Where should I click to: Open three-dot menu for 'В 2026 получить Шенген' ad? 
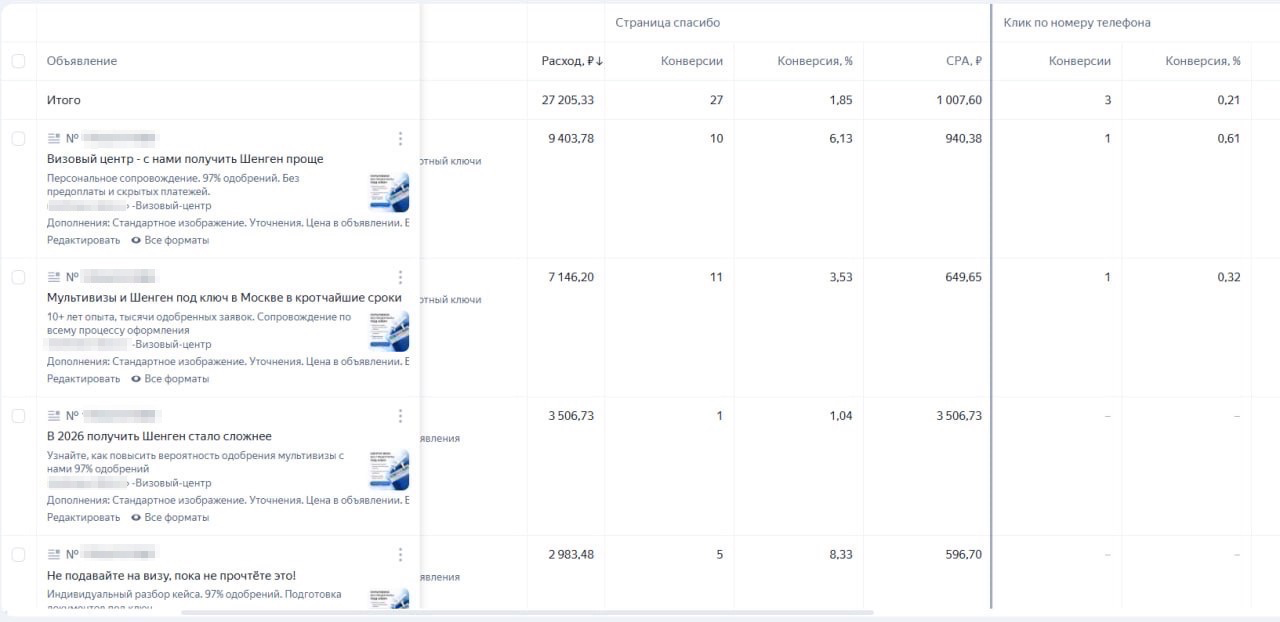click(x=400, y=416)
